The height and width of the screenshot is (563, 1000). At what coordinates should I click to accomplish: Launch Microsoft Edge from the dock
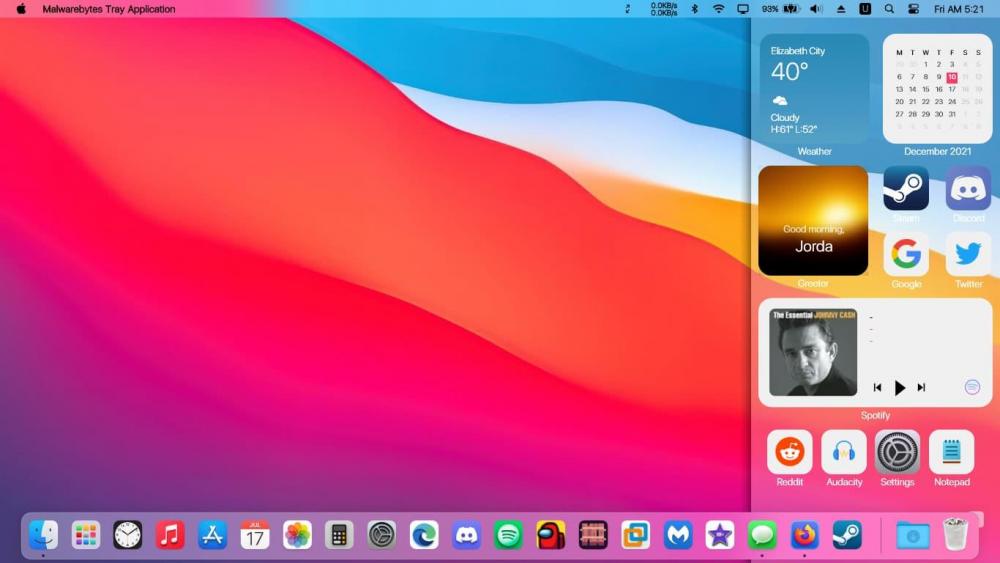tap(424, 535)
